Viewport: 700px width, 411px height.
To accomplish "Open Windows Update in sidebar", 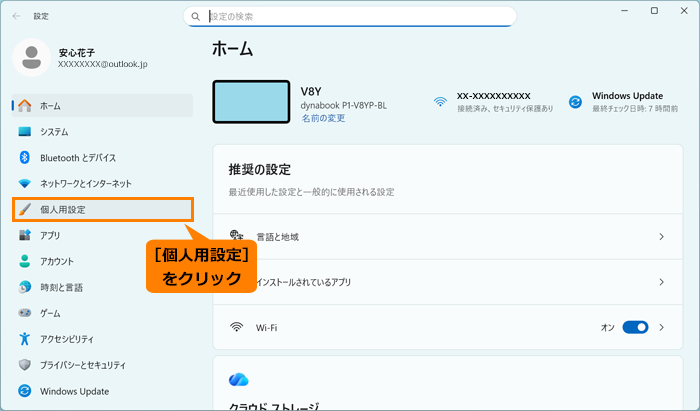I will click(x=102, y=391).
